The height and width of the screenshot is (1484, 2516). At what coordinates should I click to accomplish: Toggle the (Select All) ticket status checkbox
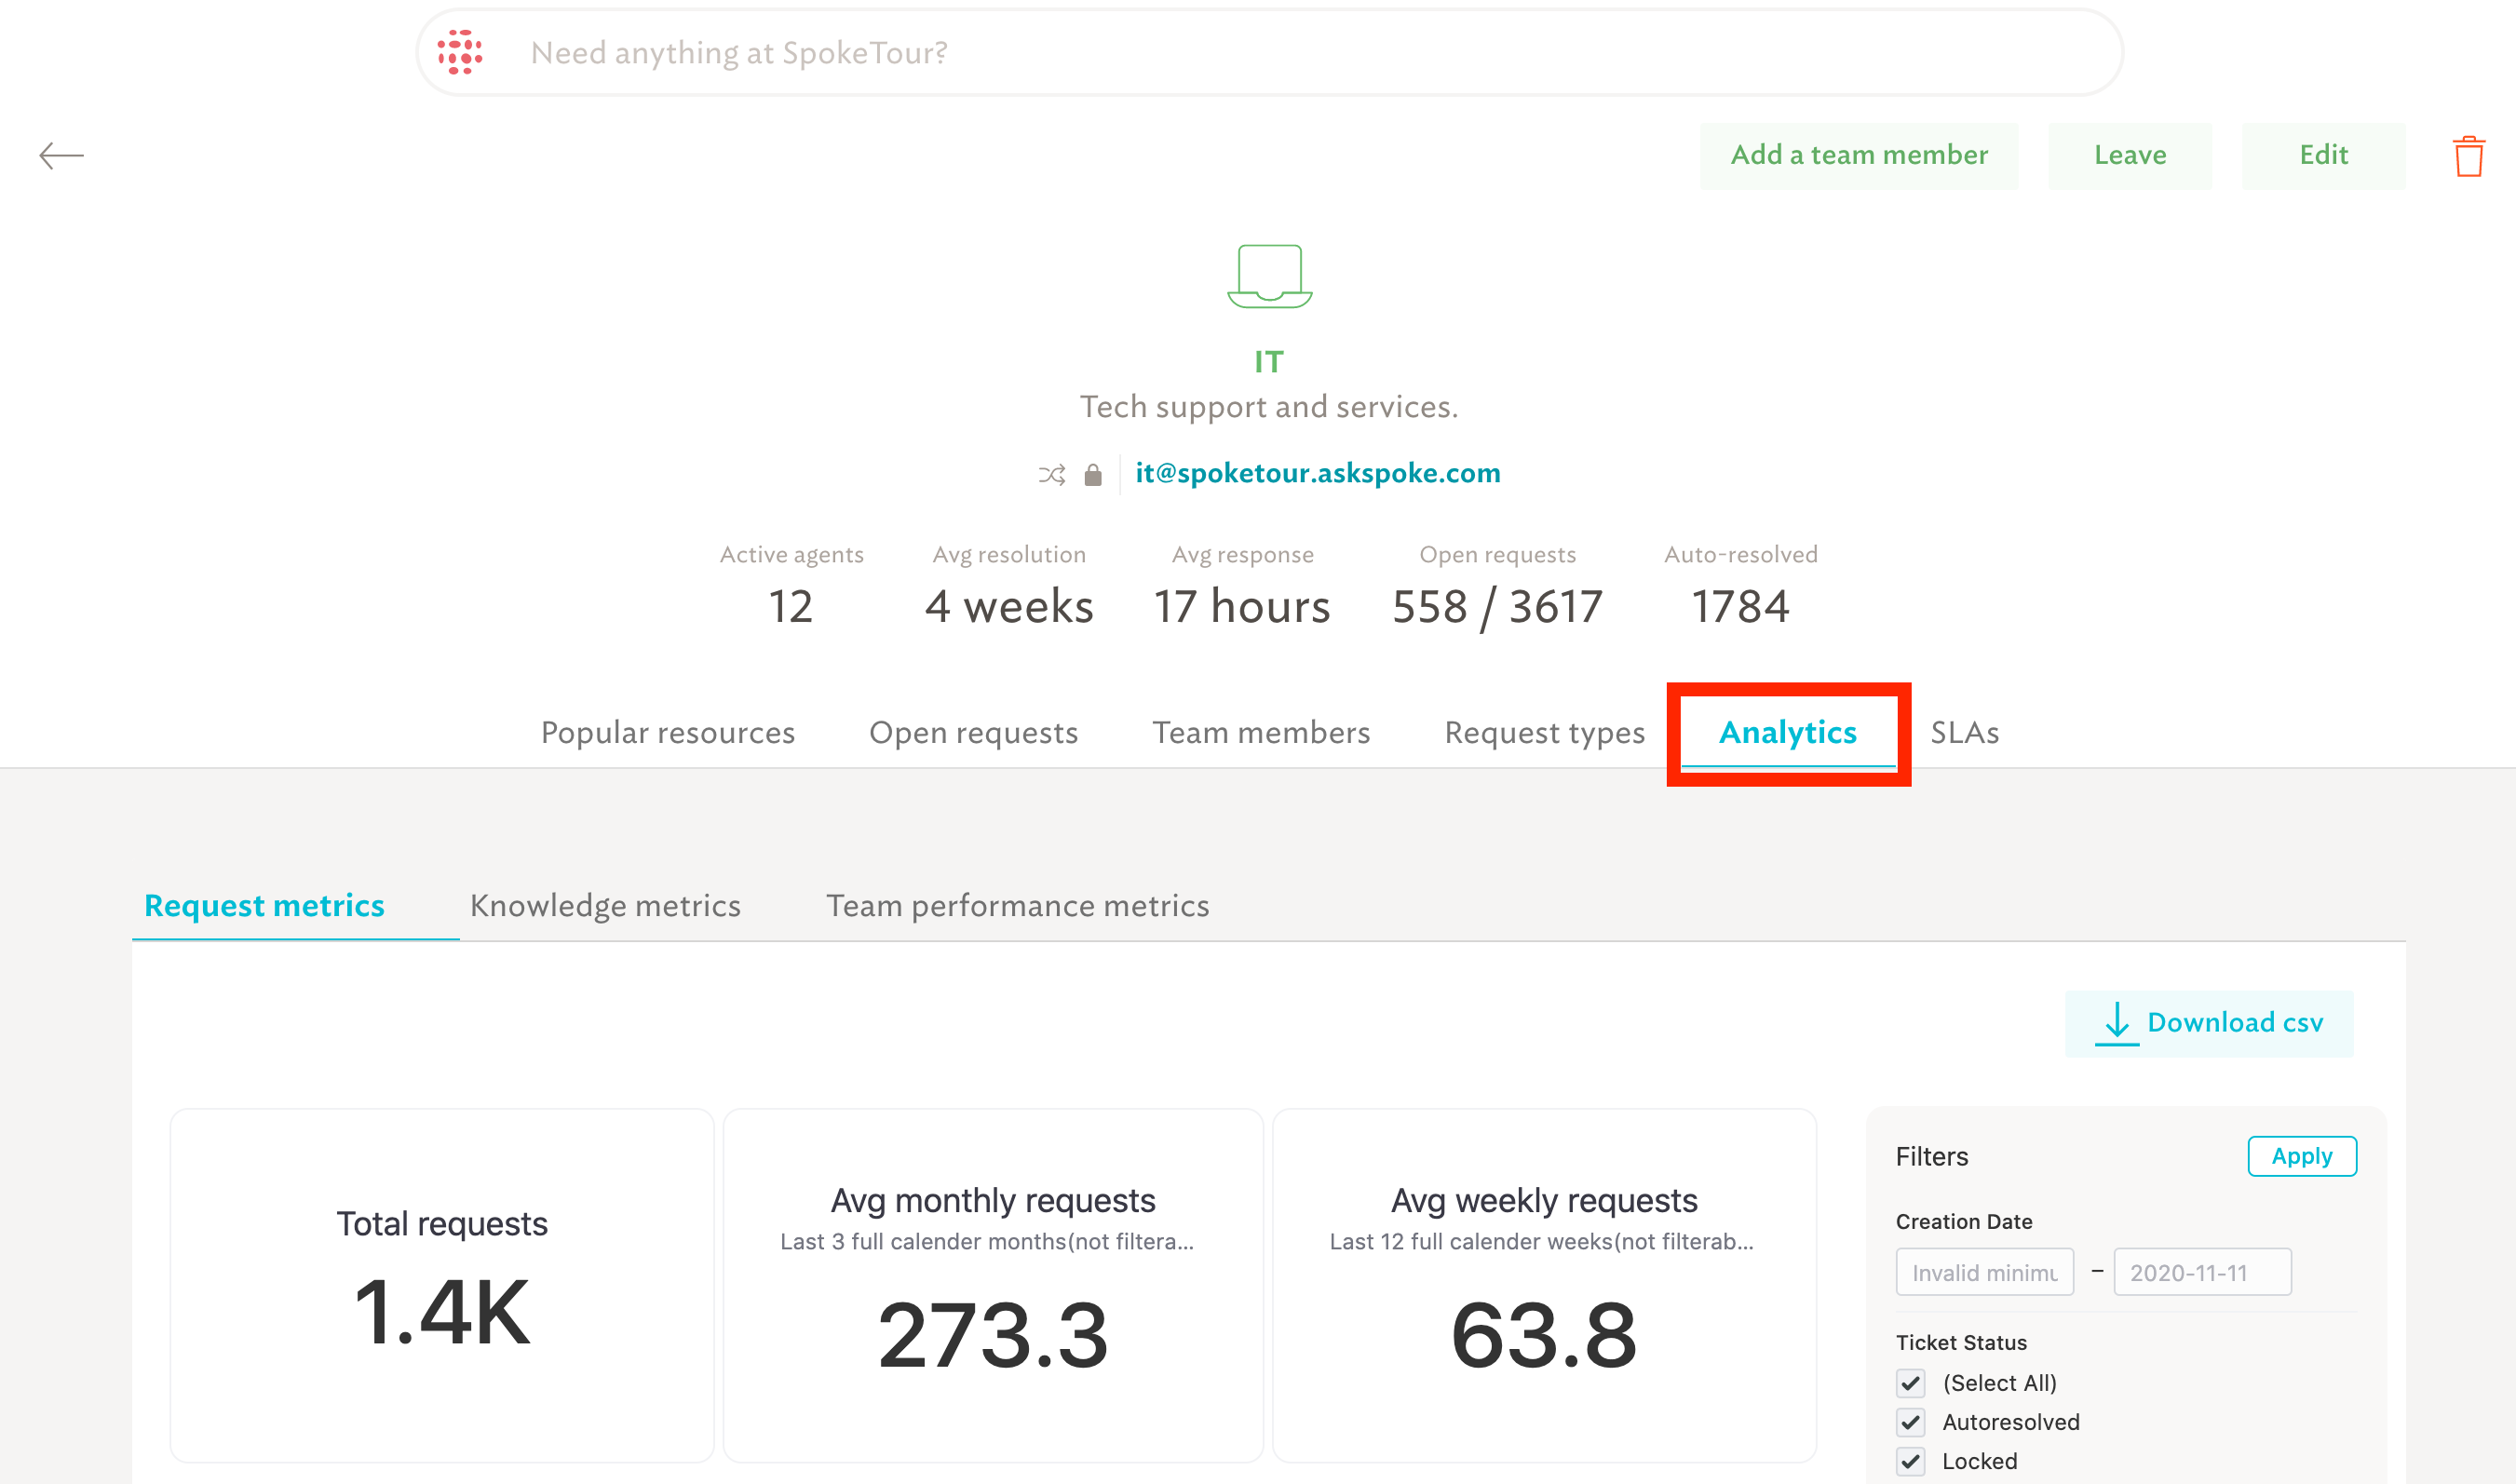click(1910, 1383)
